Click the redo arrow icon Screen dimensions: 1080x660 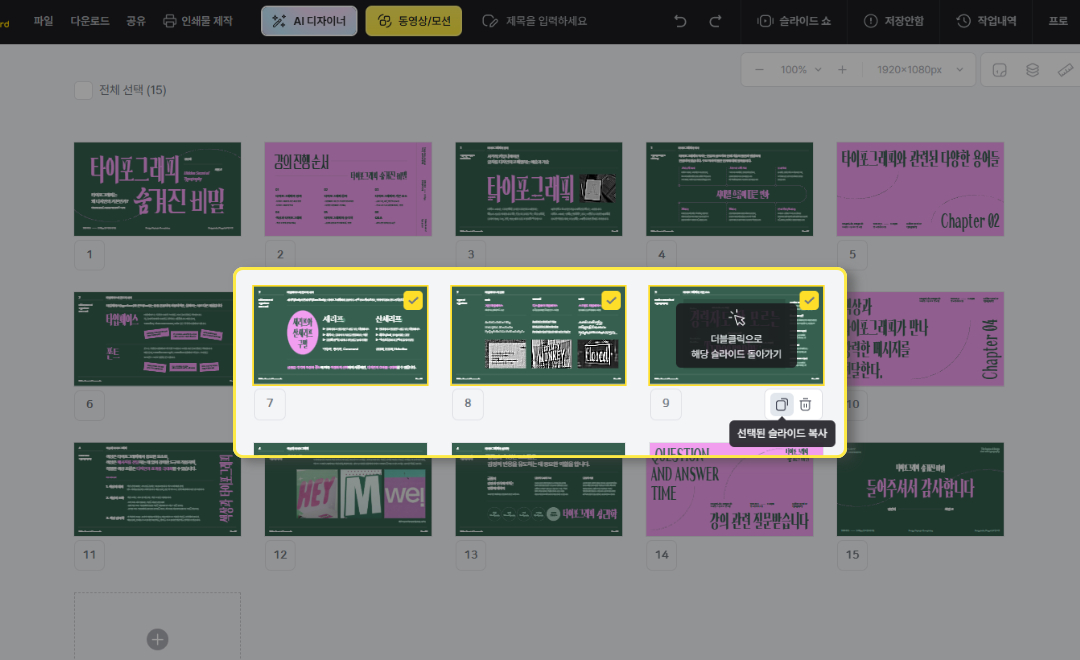[x=715, y=21]
